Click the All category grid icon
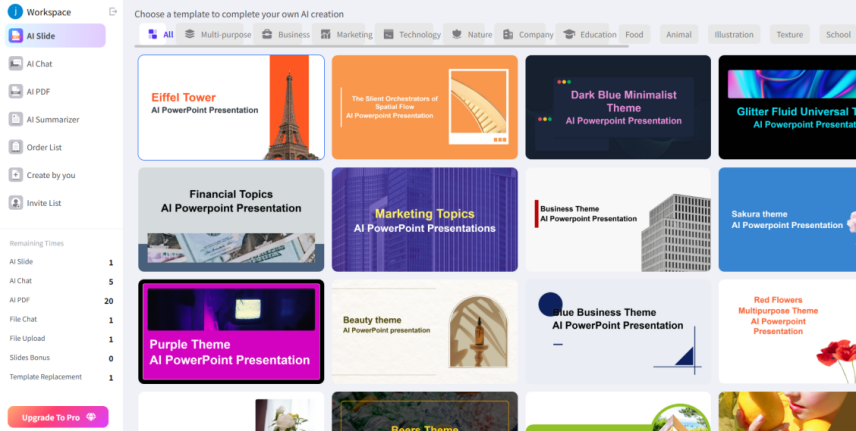 point(153,34)
